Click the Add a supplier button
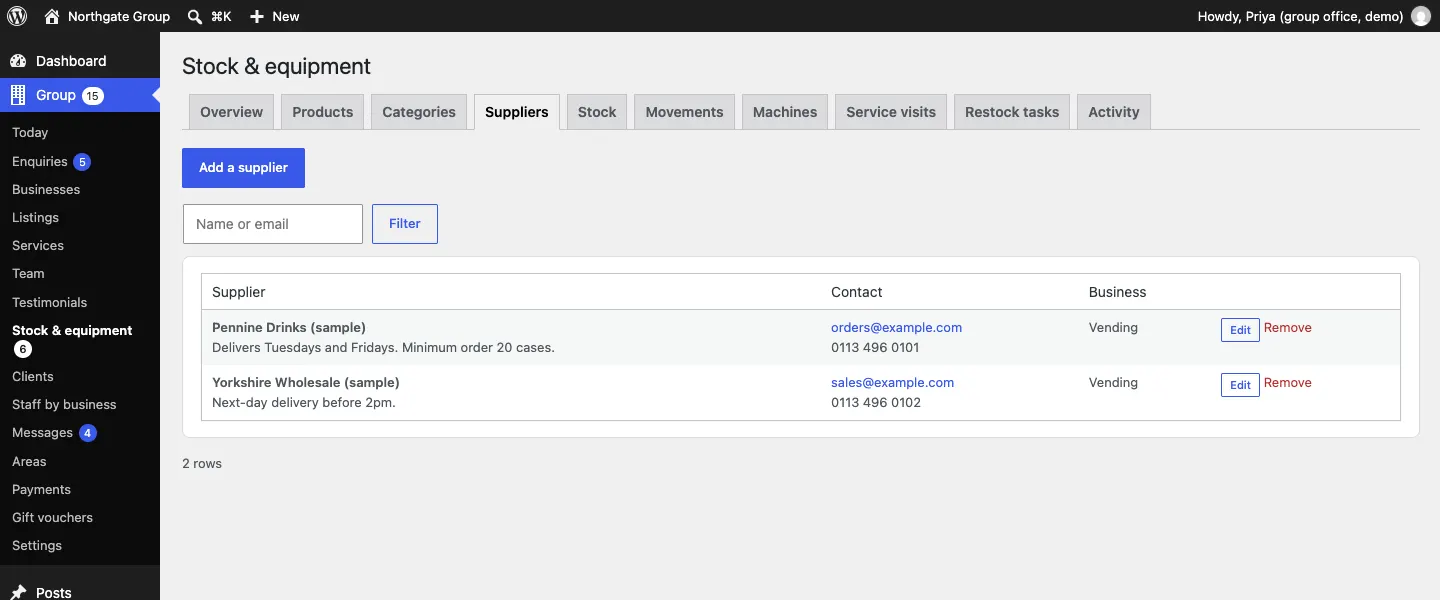The height and width of the screenshot is (600, 1440). click(x=243, y=168)
